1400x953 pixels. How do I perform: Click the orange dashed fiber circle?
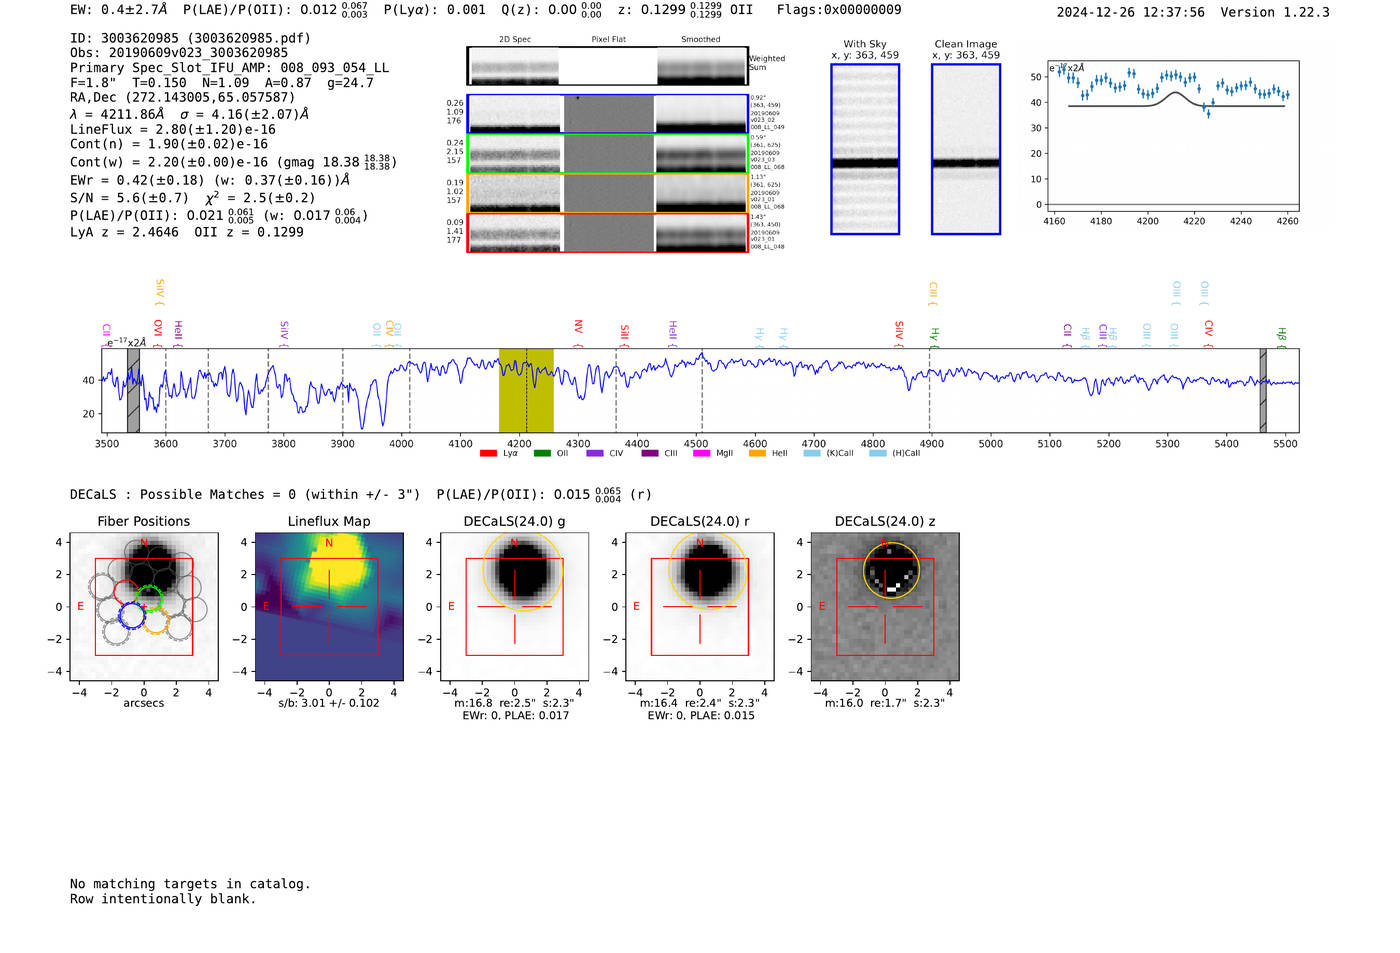(155, 621)
